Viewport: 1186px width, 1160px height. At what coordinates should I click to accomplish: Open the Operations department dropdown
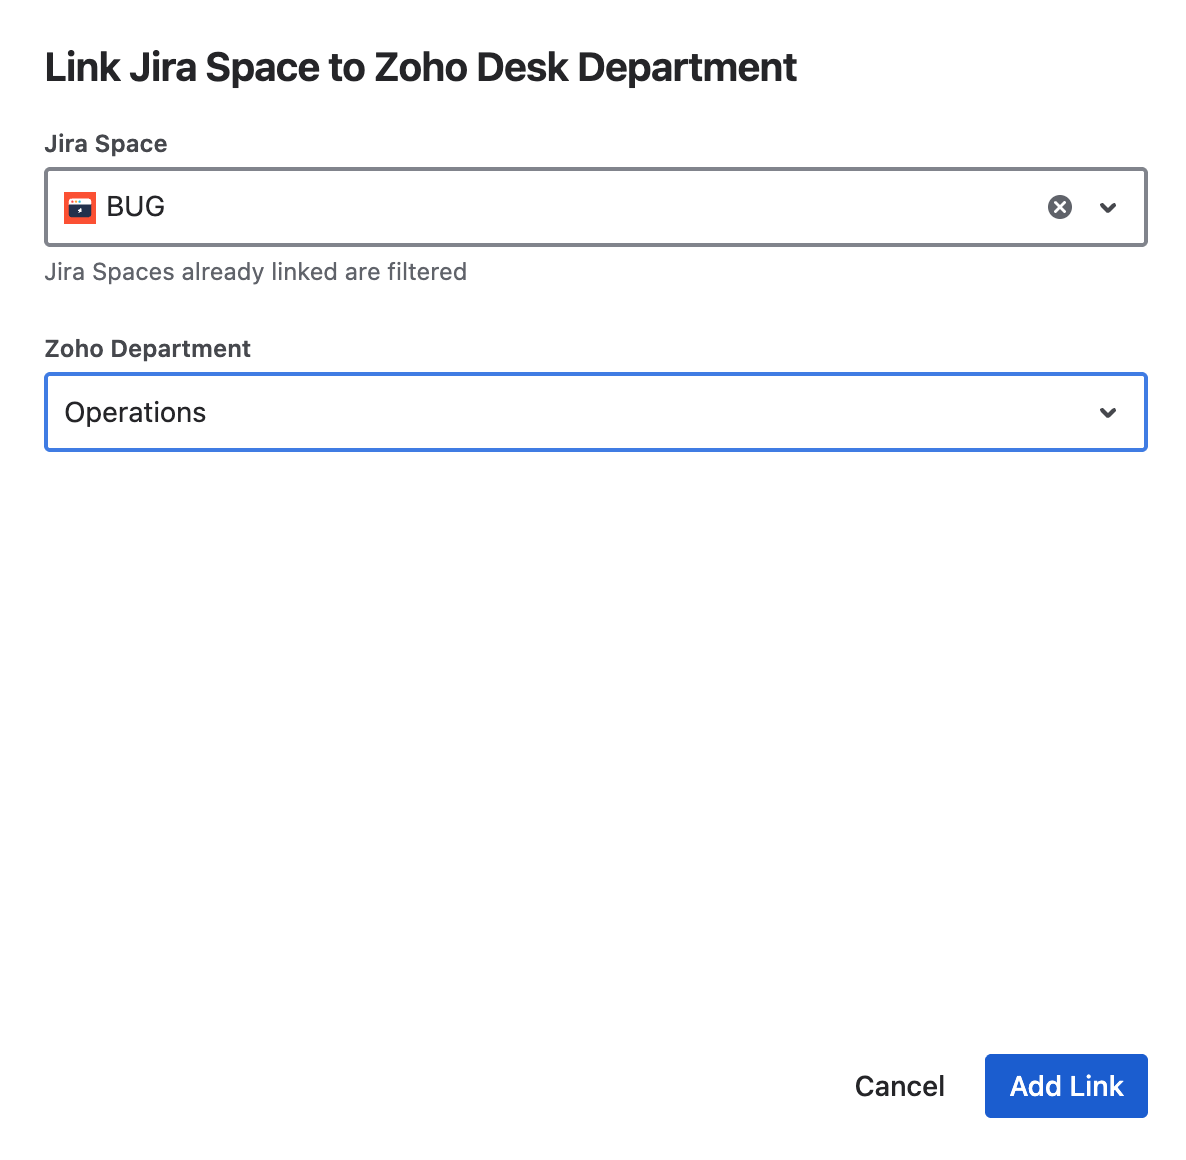tap(595, 413)
